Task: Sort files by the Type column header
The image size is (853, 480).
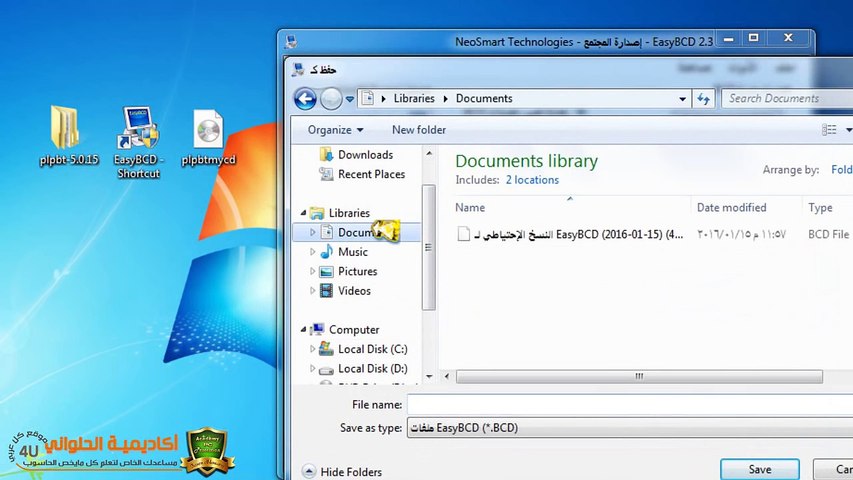Action: click(820, 208)
